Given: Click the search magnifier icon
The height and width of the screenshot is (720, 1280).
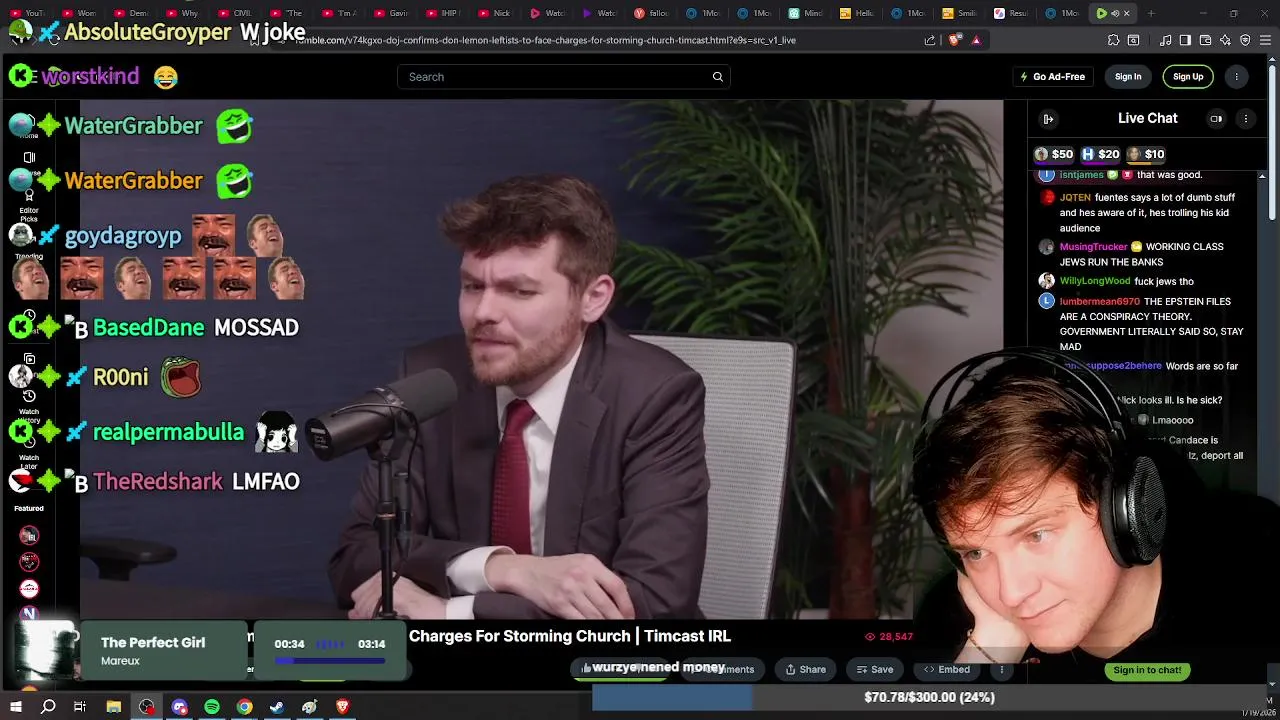Looking at the screenshot, I should (x=717, y=77).
